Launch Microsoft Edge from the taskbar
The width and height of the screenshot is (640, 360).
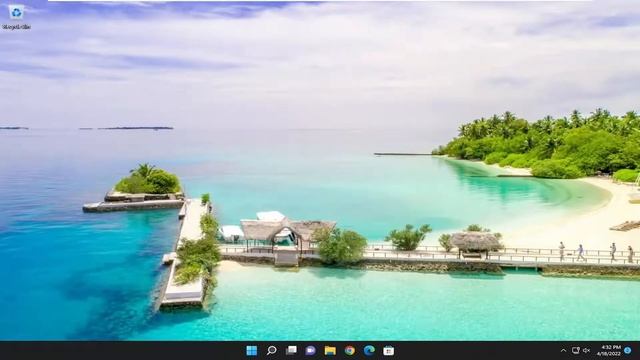[x=369, y=351]
